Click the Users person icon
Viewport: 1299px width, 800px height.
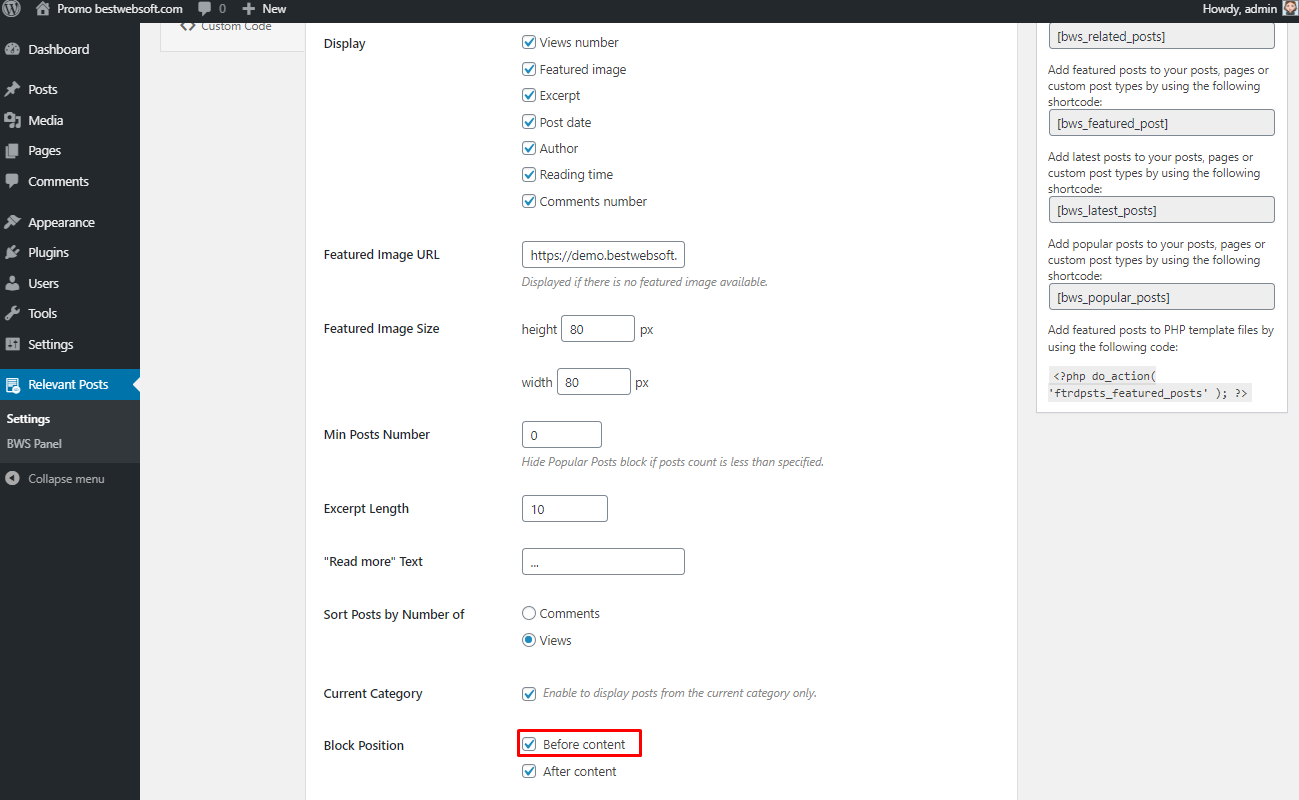[x=12, y=283]
